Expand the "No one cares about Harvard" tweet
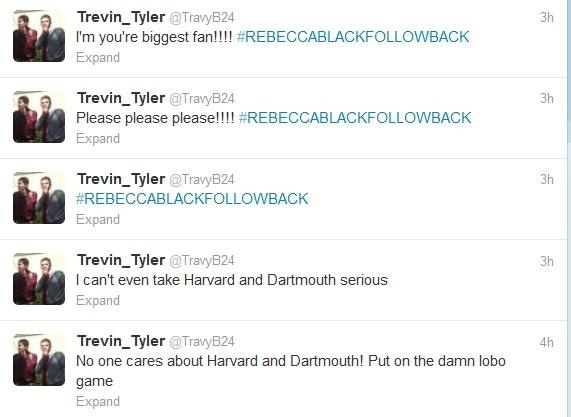Viewport: 571px width, 417px height. point(98,401)
